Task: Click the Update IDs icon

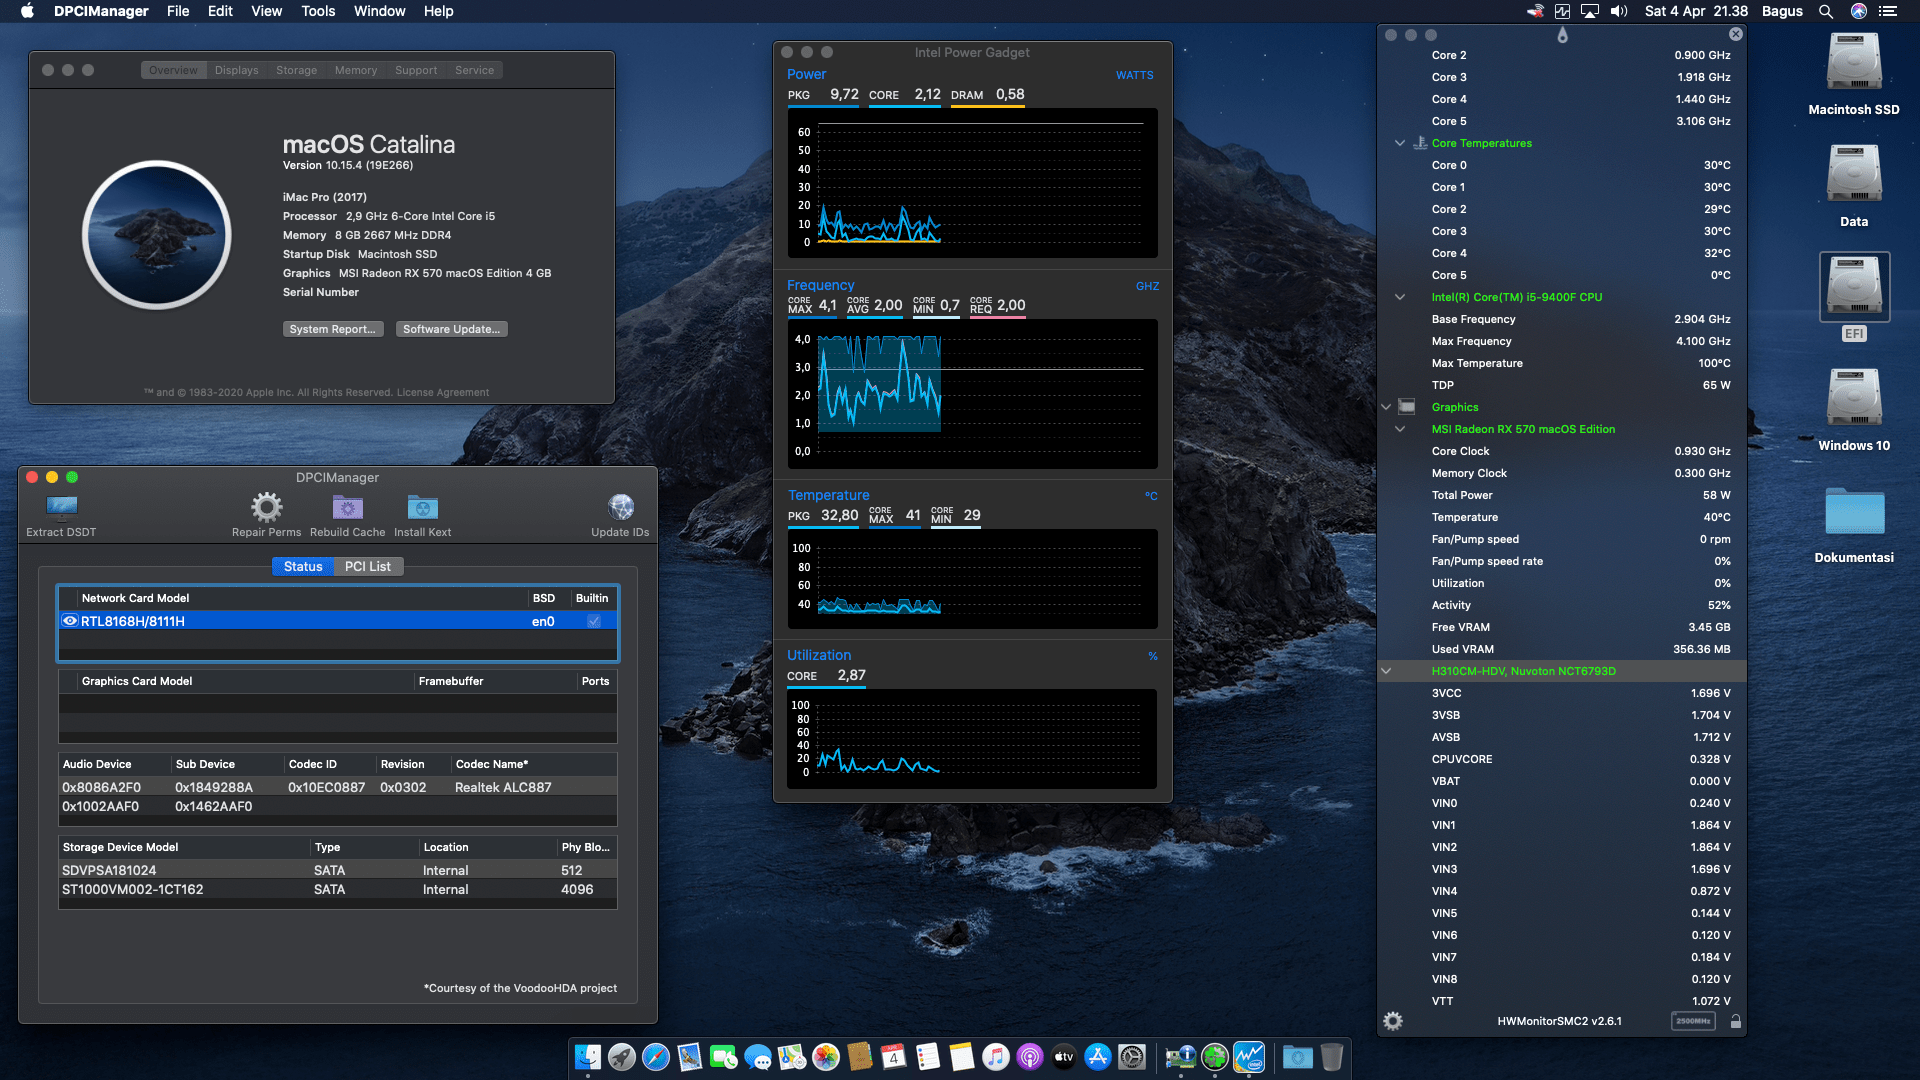Action: (x=620, y=508)
